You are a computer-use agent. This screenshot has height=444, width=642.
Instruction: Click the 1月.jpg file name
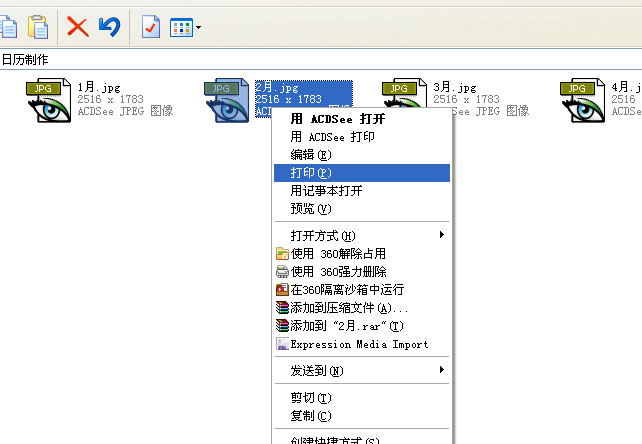tap(99, 87)
